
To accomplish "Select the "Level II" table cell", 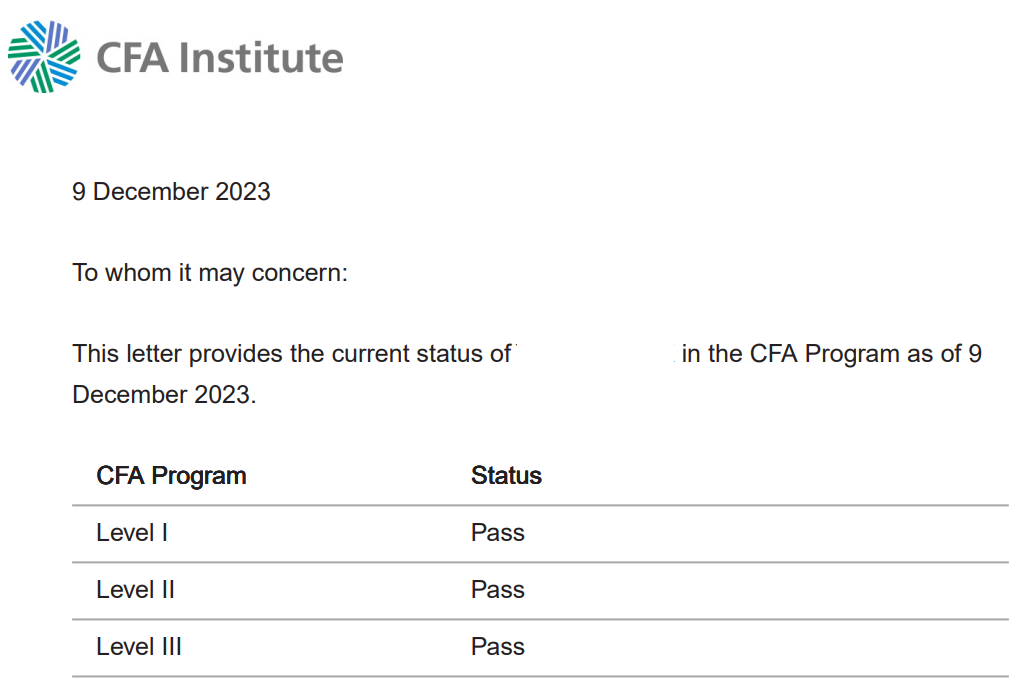I will (135, 590).
